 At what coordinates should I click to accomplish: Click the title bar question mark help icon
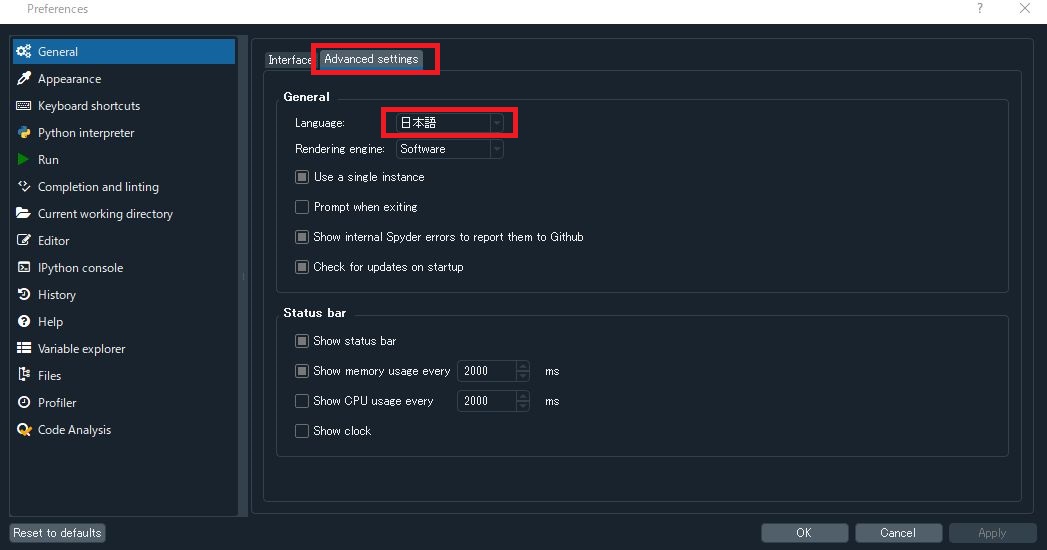point(980,9)
